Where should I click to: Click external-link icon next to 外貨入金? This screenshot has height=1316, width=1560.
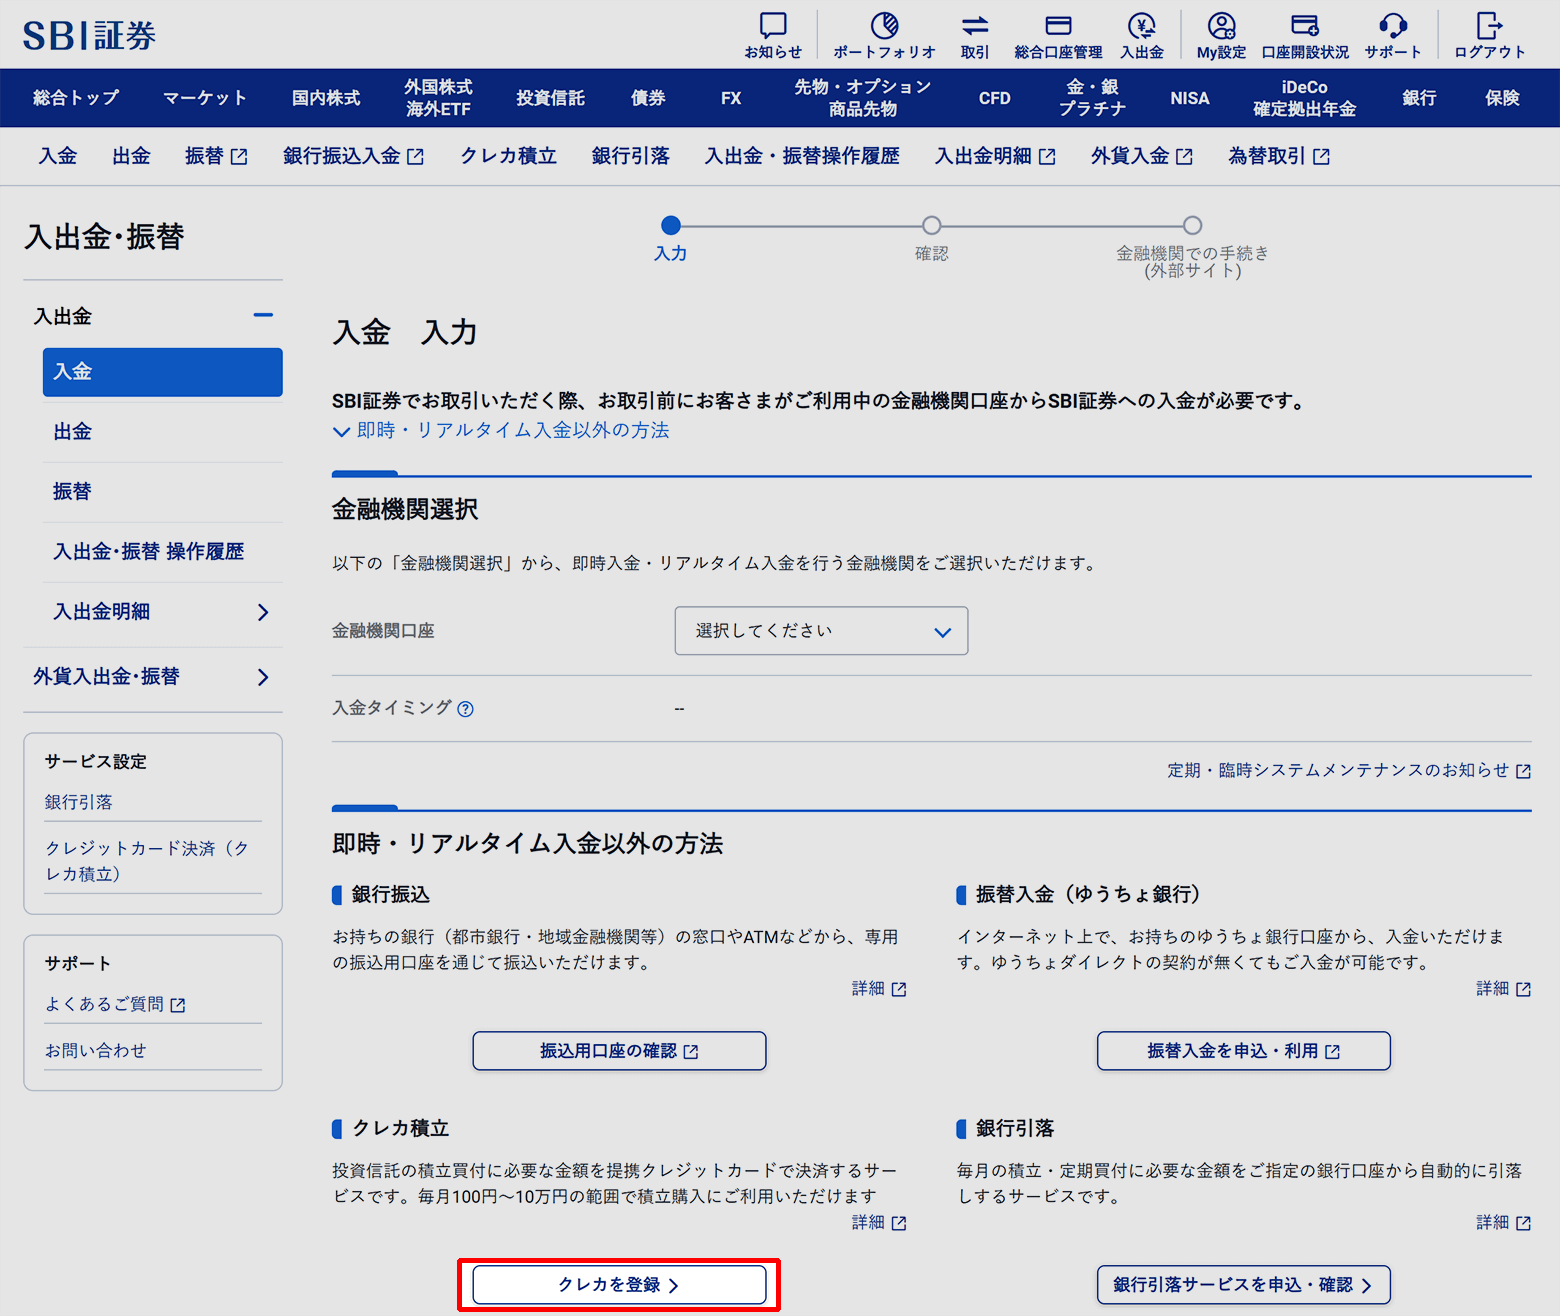1184,156
